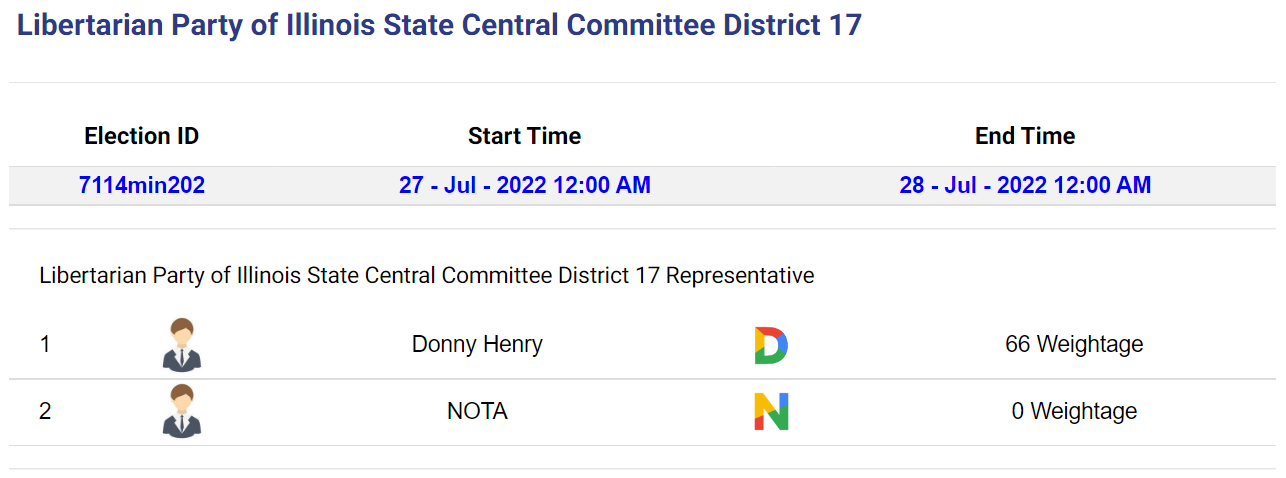Click the 66 Weightage result
The height and width of the screenshot is (478, 1286).
pos(1074,345)
